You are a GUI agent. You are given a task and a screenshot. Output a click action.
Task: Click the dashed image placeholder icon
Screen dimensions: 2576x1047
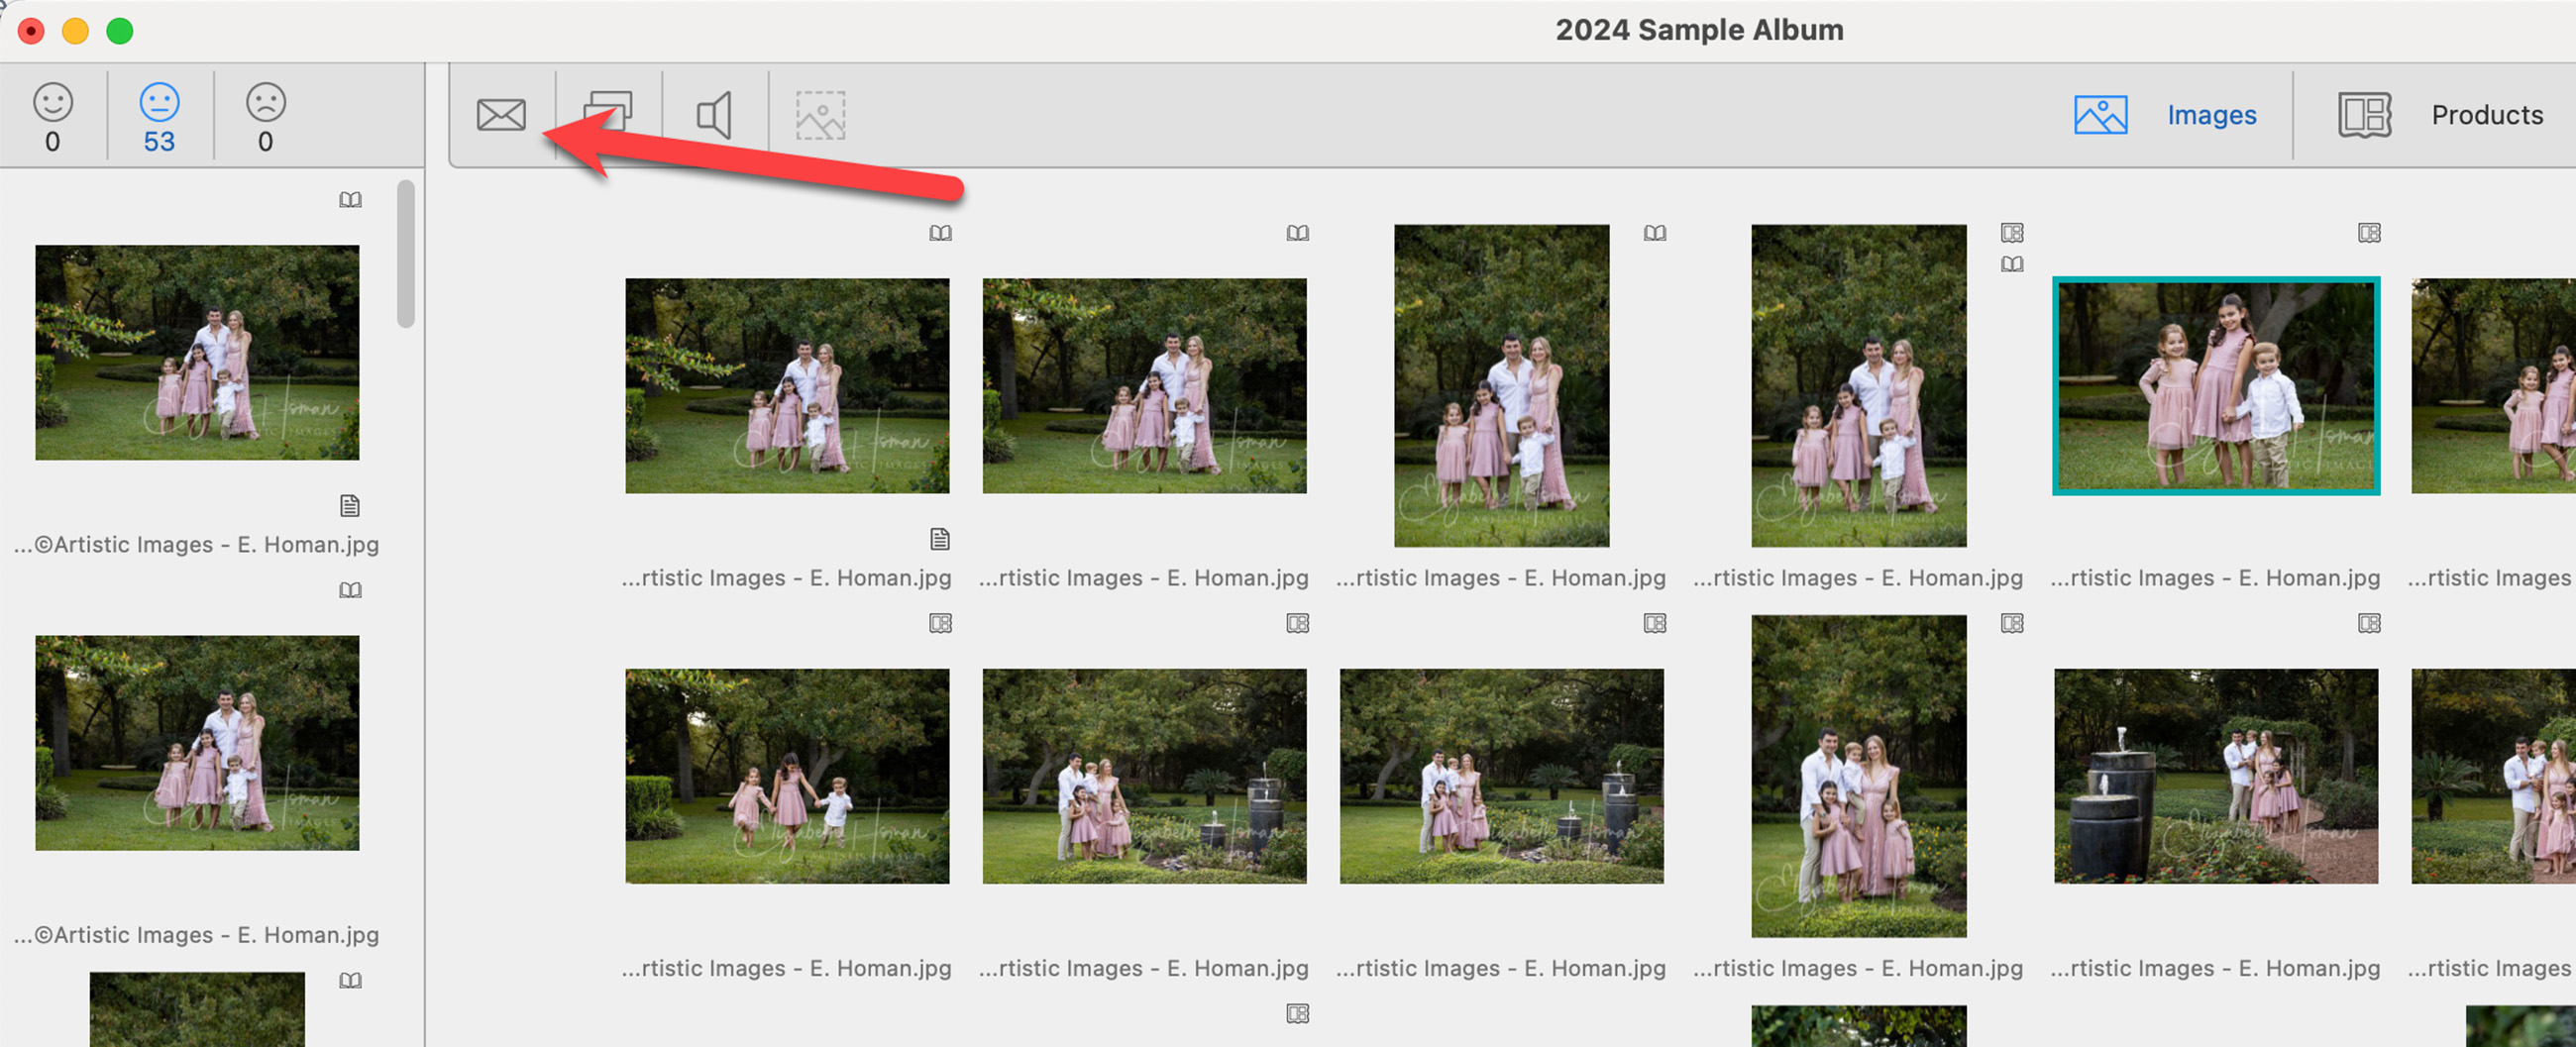tap(820, 115)
